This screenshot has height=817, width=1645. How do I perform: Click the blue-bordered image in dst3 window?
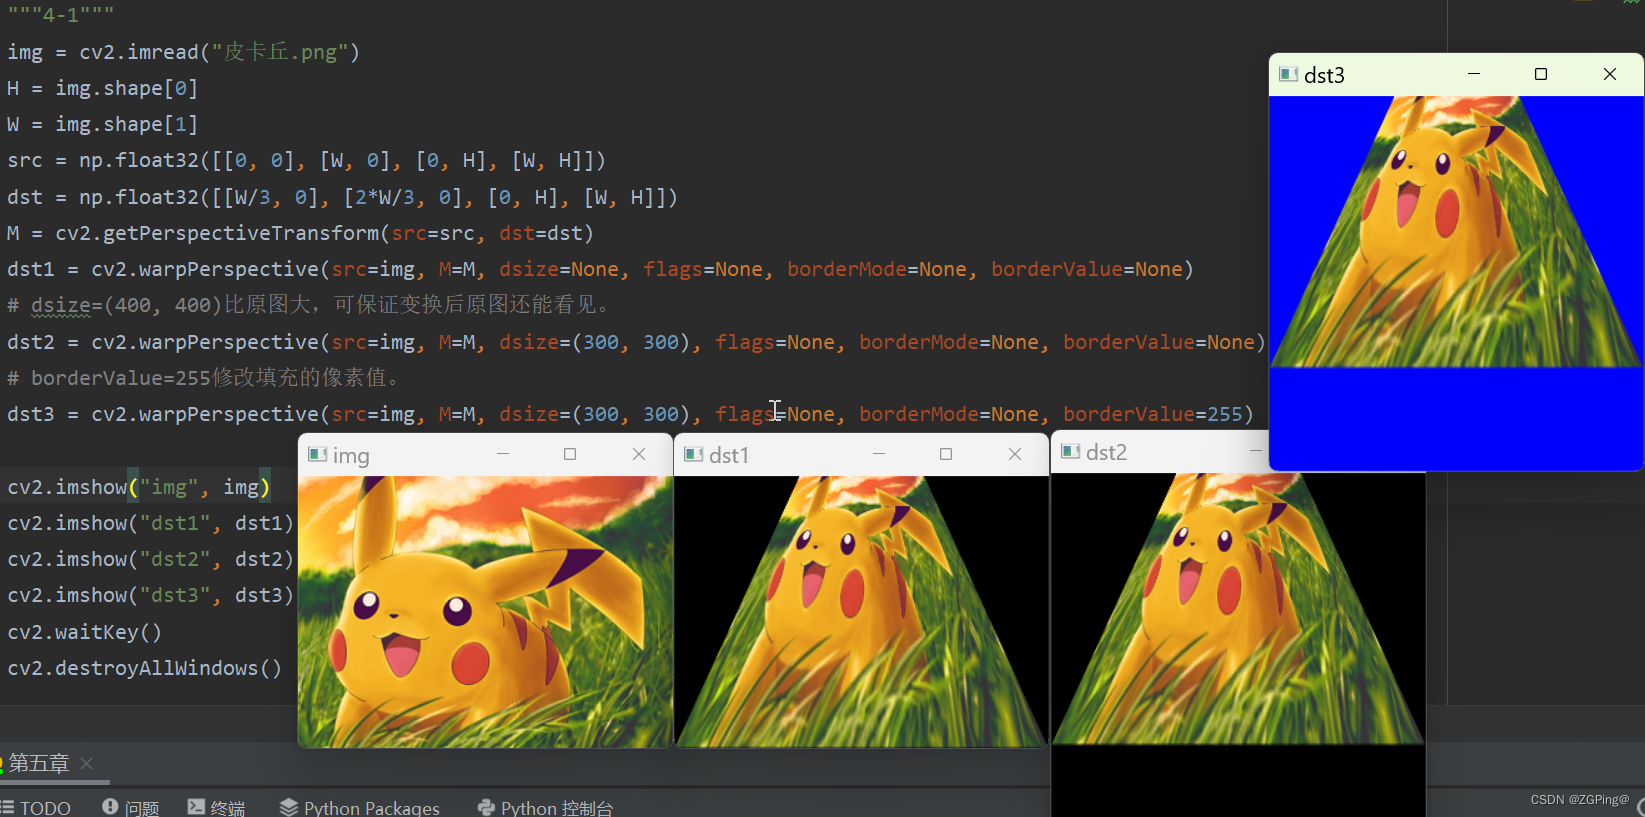(1456, 282)
